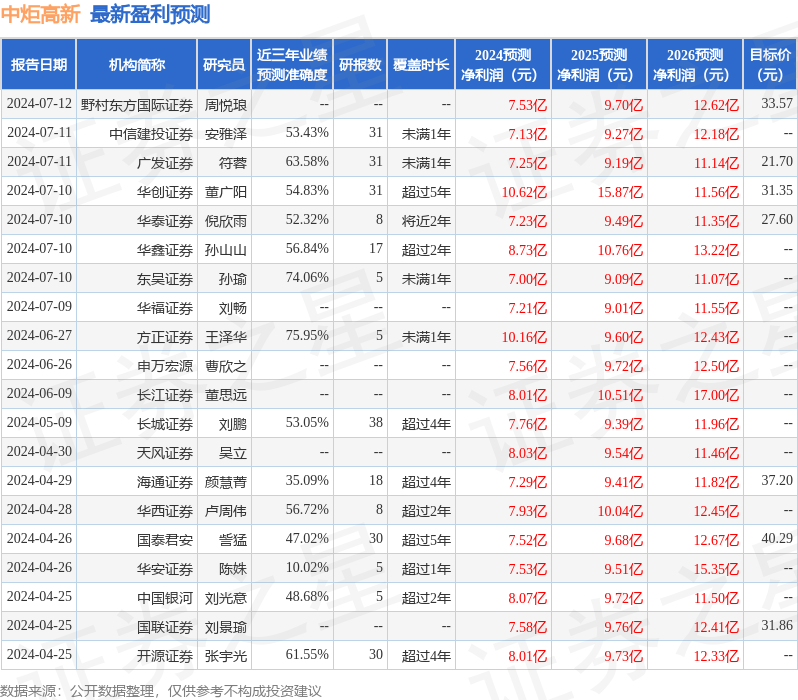Click accuracy value 74.06%
This screenshot has width=798, height=700.
[x=307, y=278]
